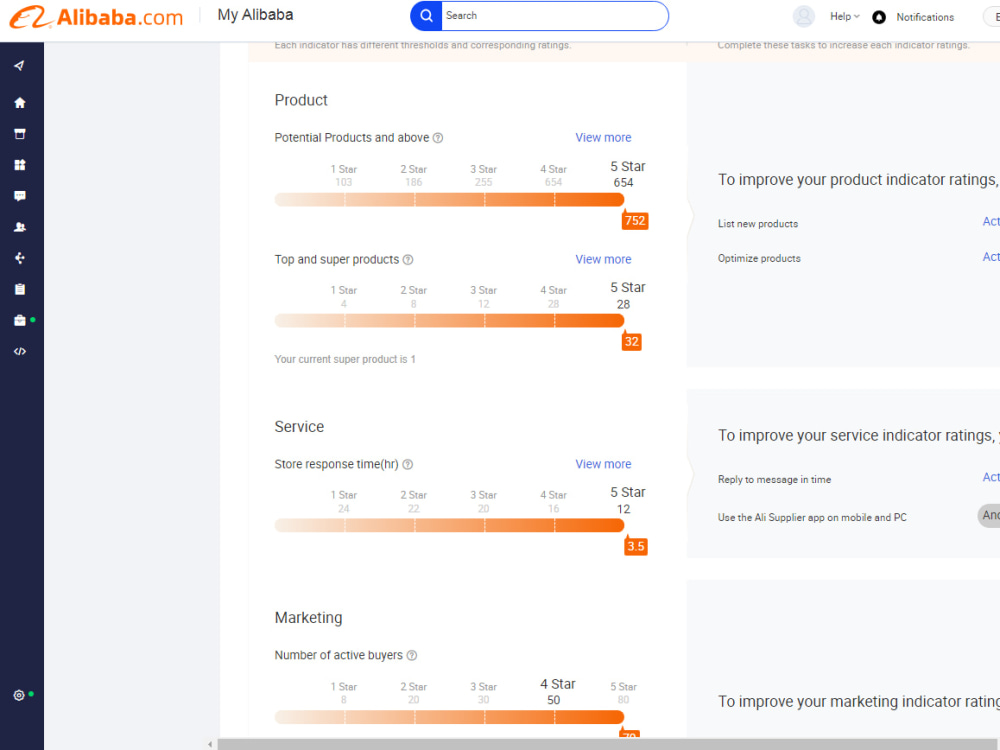Click the Top and super products progress bar
1000x750 pixels.
[x=449, y=320]
